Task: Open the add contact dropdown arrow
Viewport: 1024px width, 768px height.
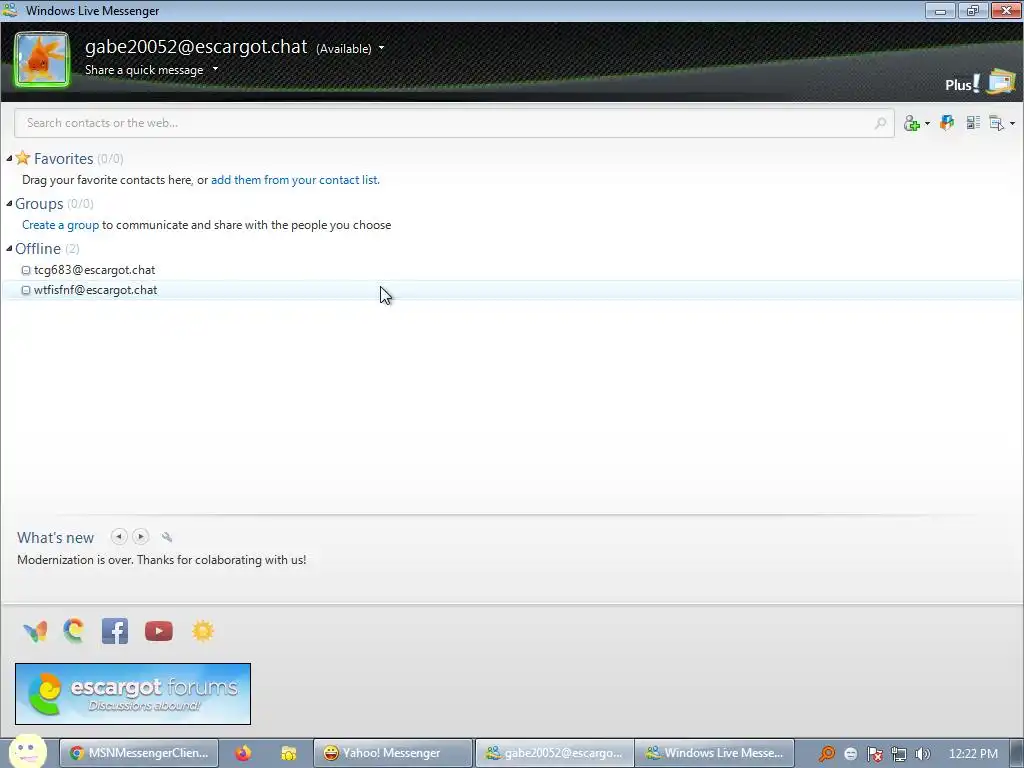Action: click(x=927, y=123)
